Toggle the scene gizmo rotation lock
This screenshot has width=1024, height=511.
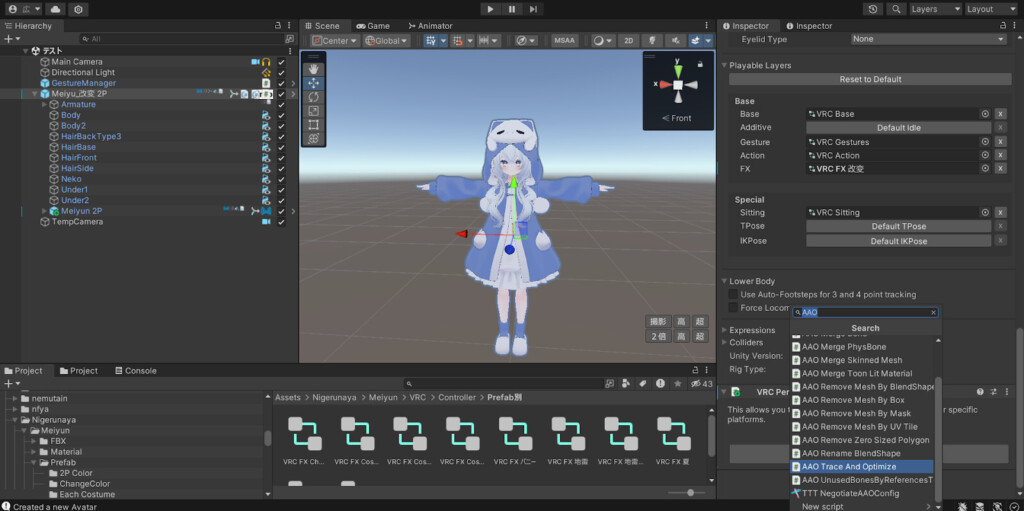pos(700,64)
